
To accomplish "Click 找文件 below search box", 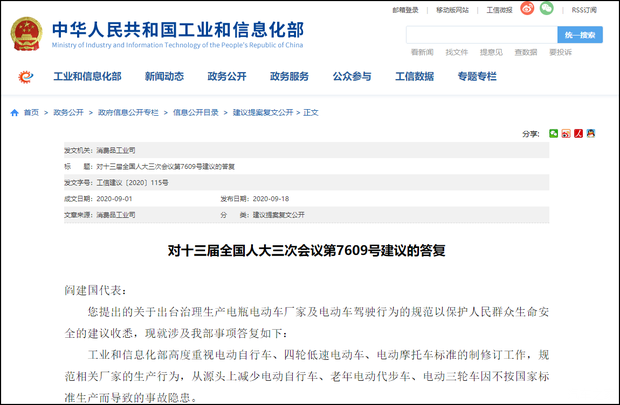I will tap(457, 52).
